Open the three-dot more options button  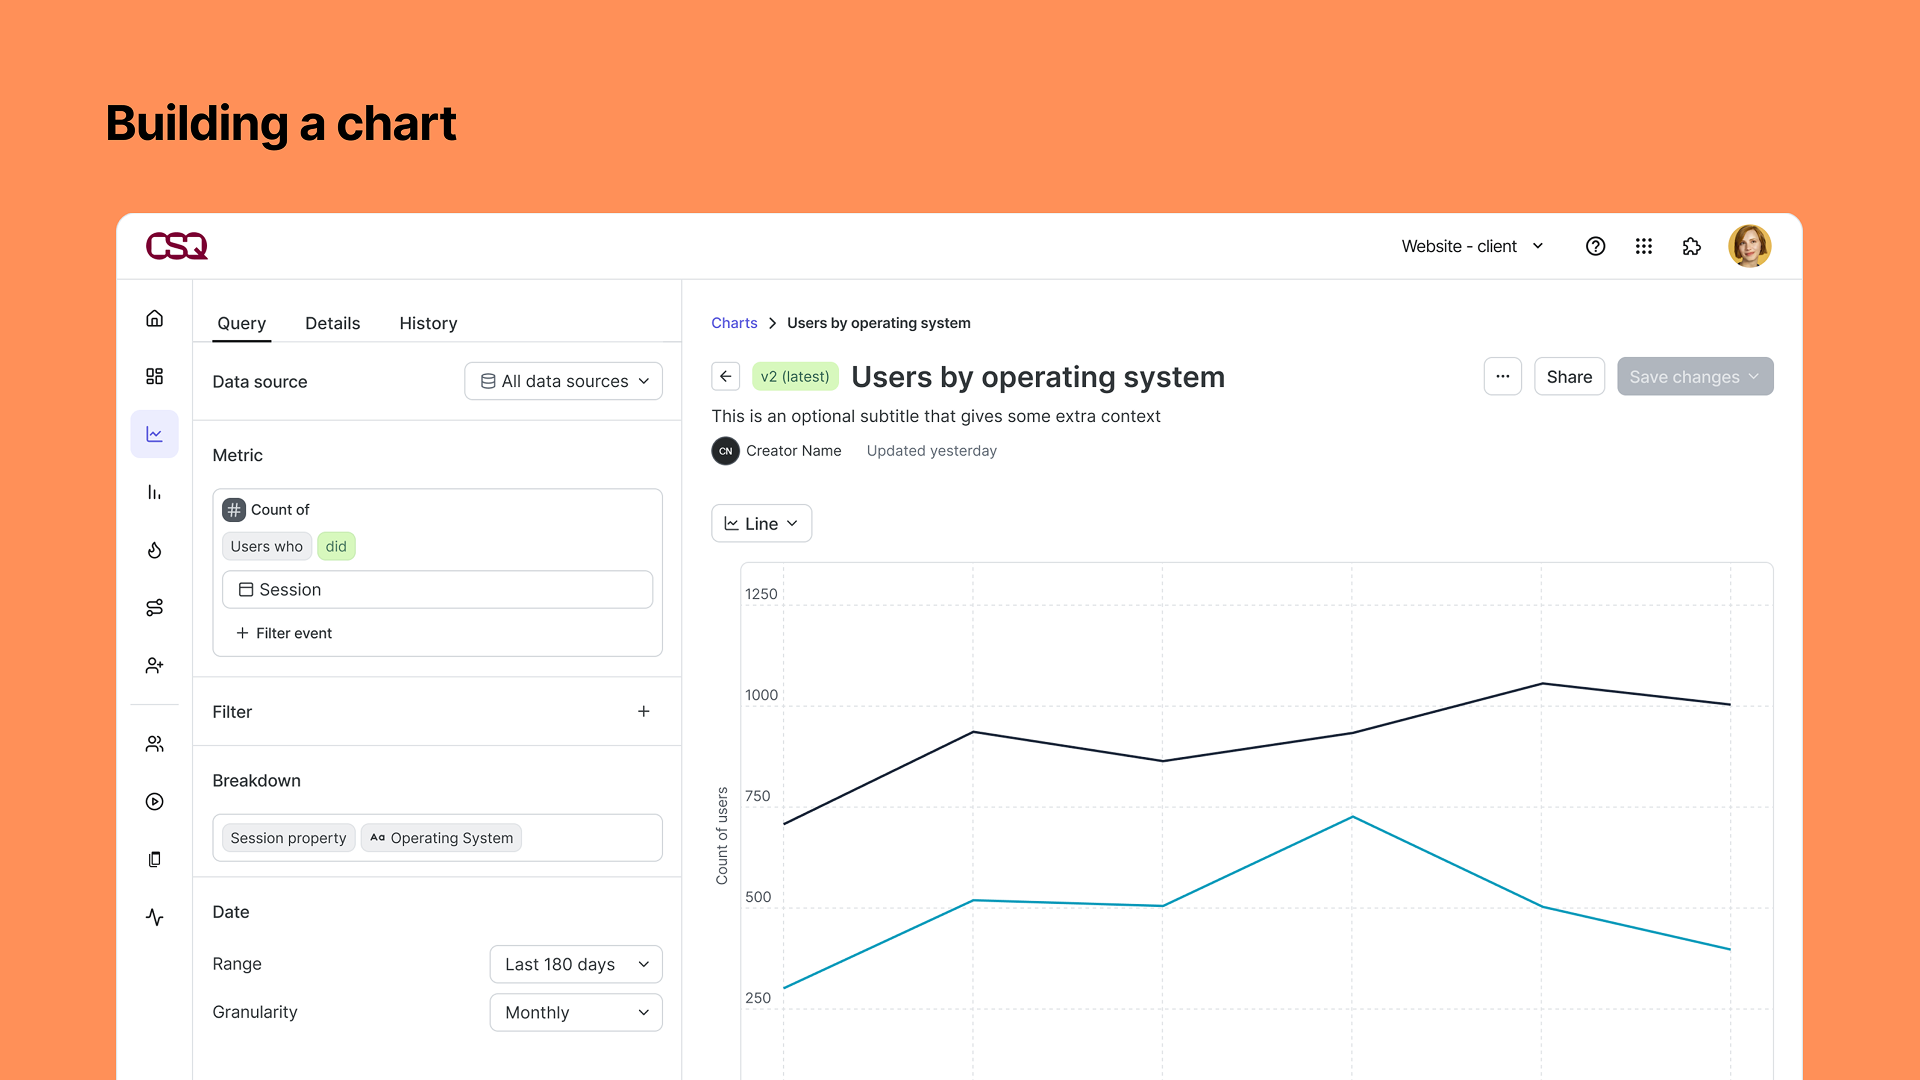(1502, 377)
